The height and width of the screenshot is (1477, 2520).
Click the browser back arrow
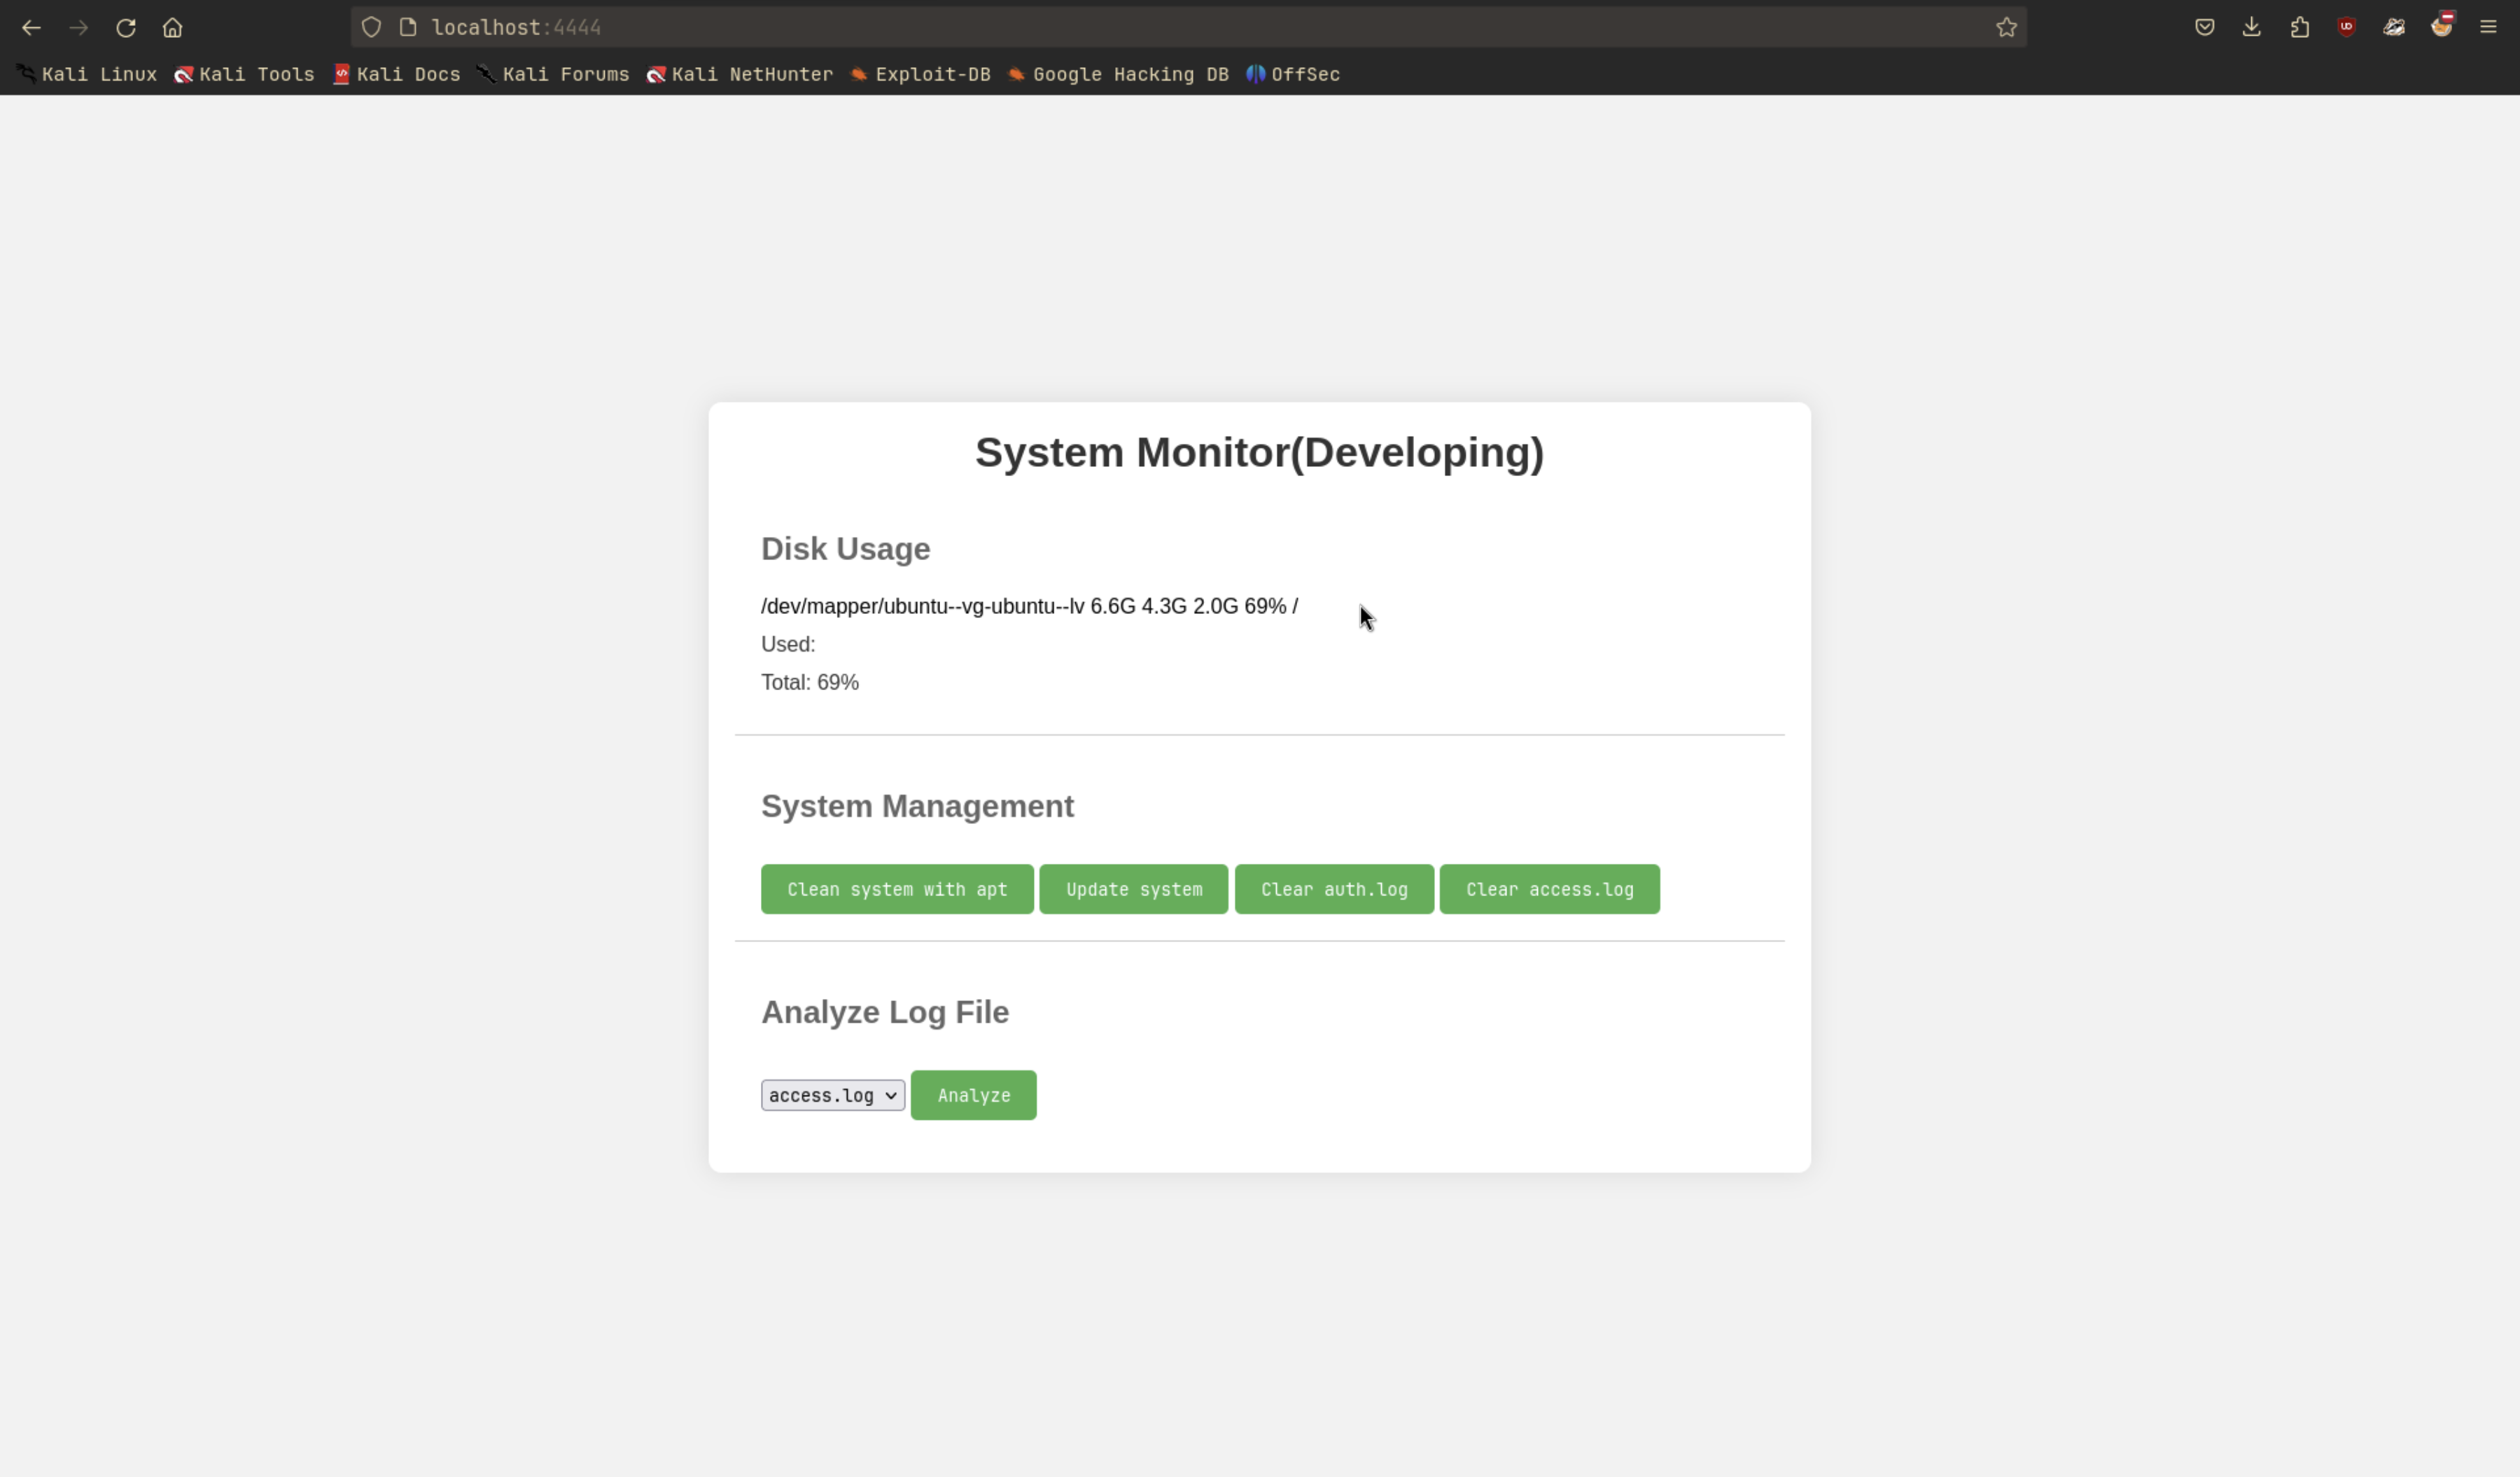pyautogui.click(x=31, y=28)
